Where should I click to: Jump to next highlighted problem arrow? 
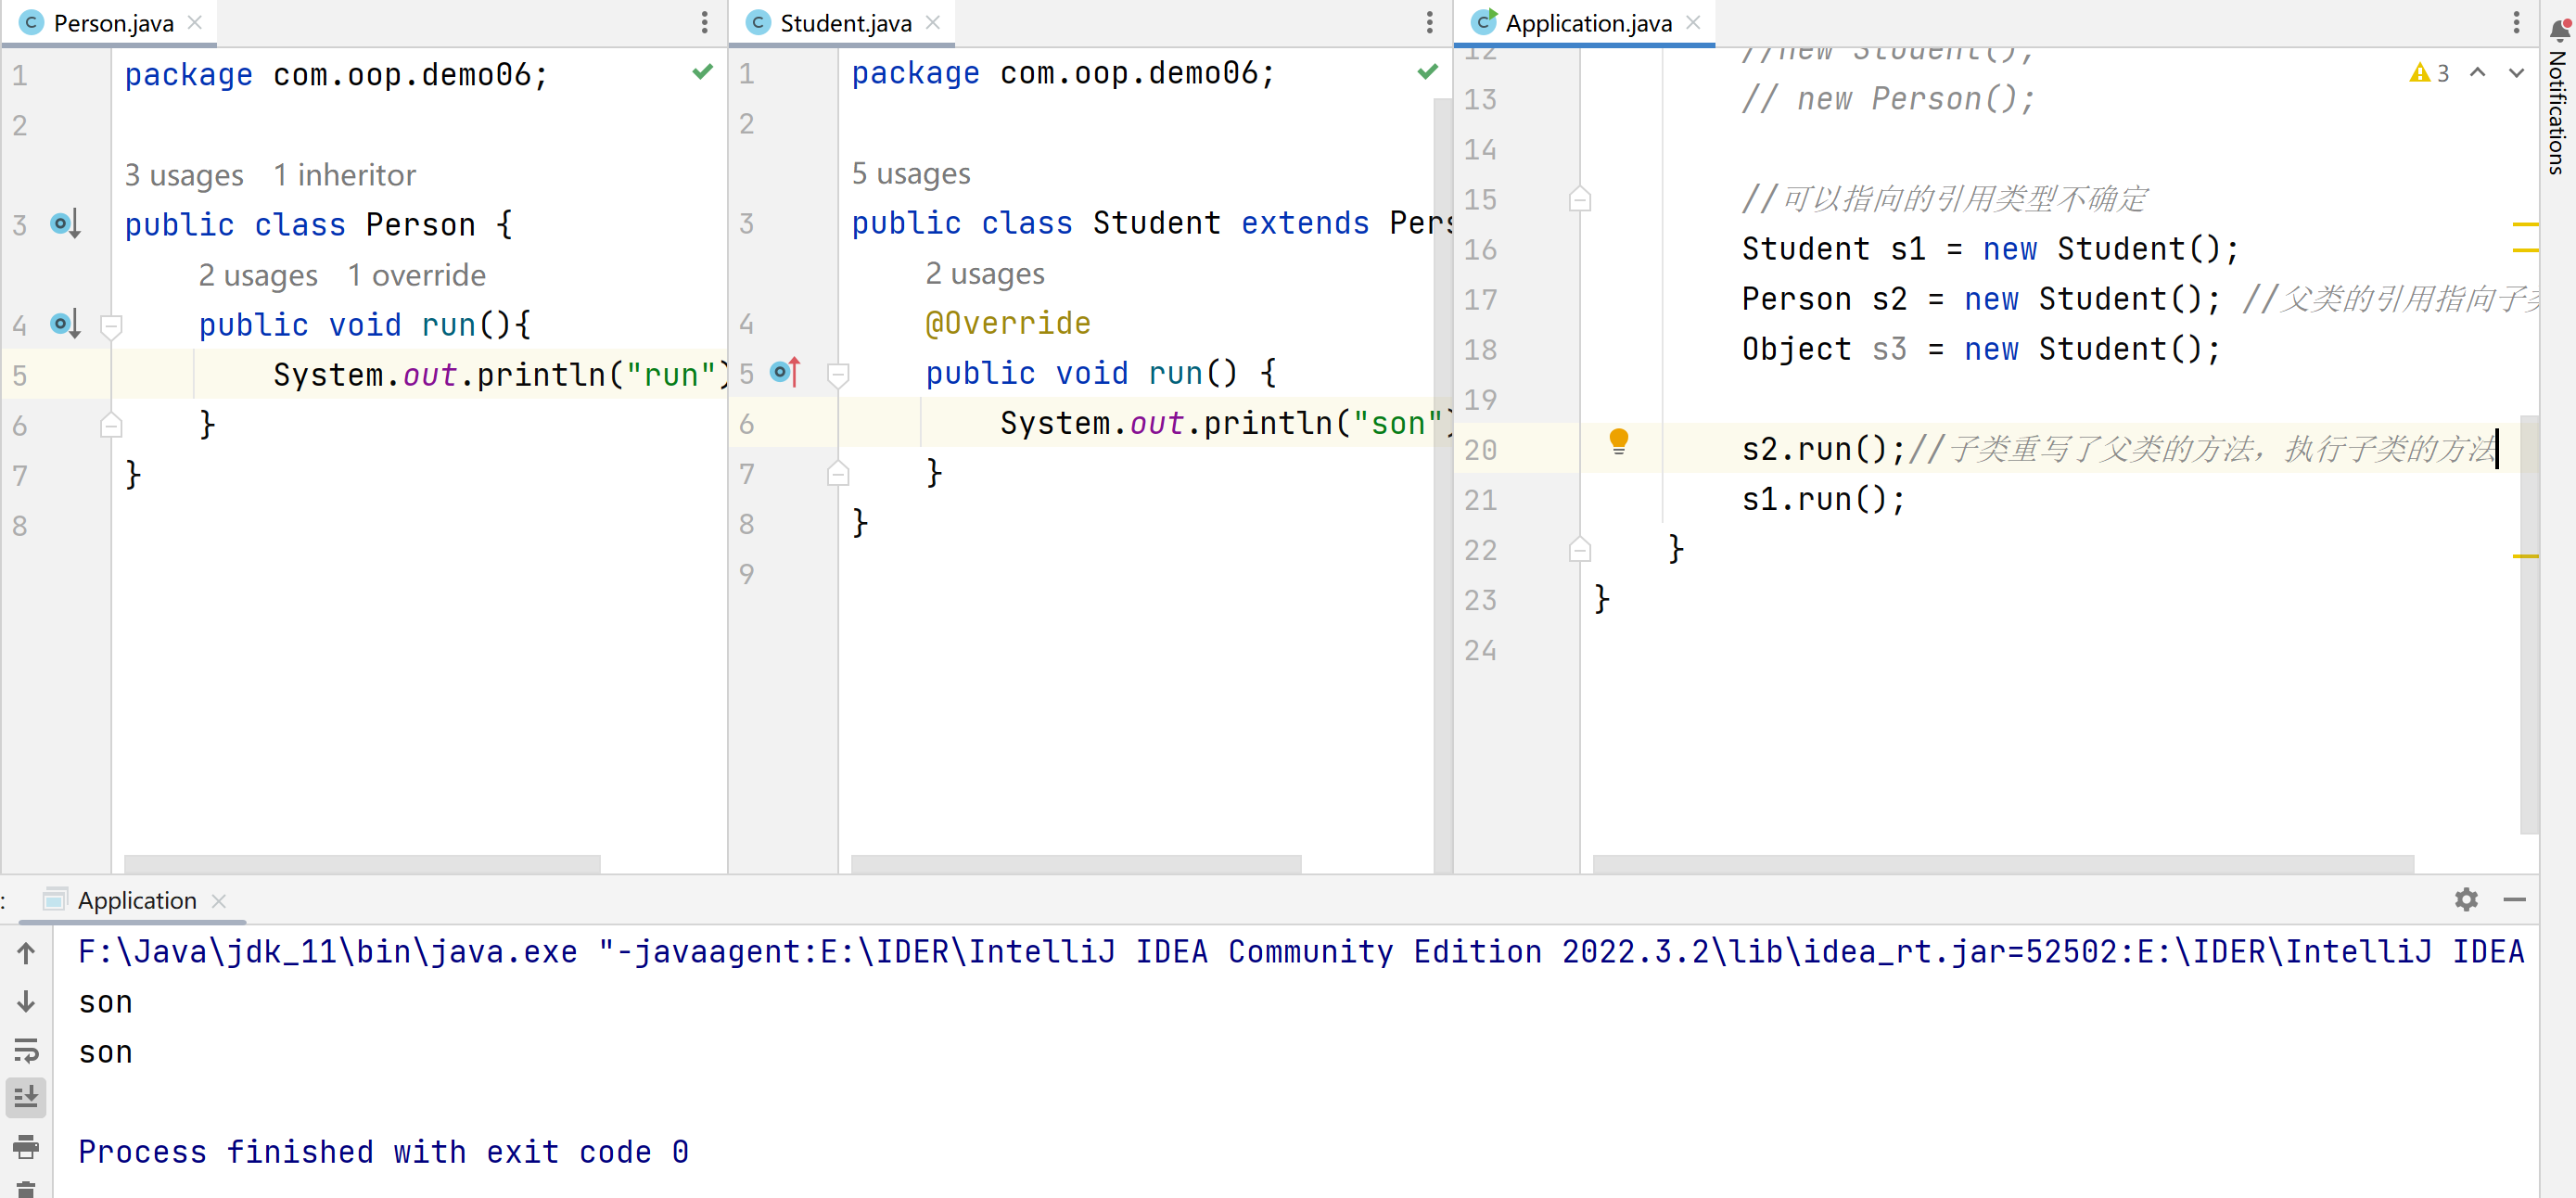point(2516,73)
